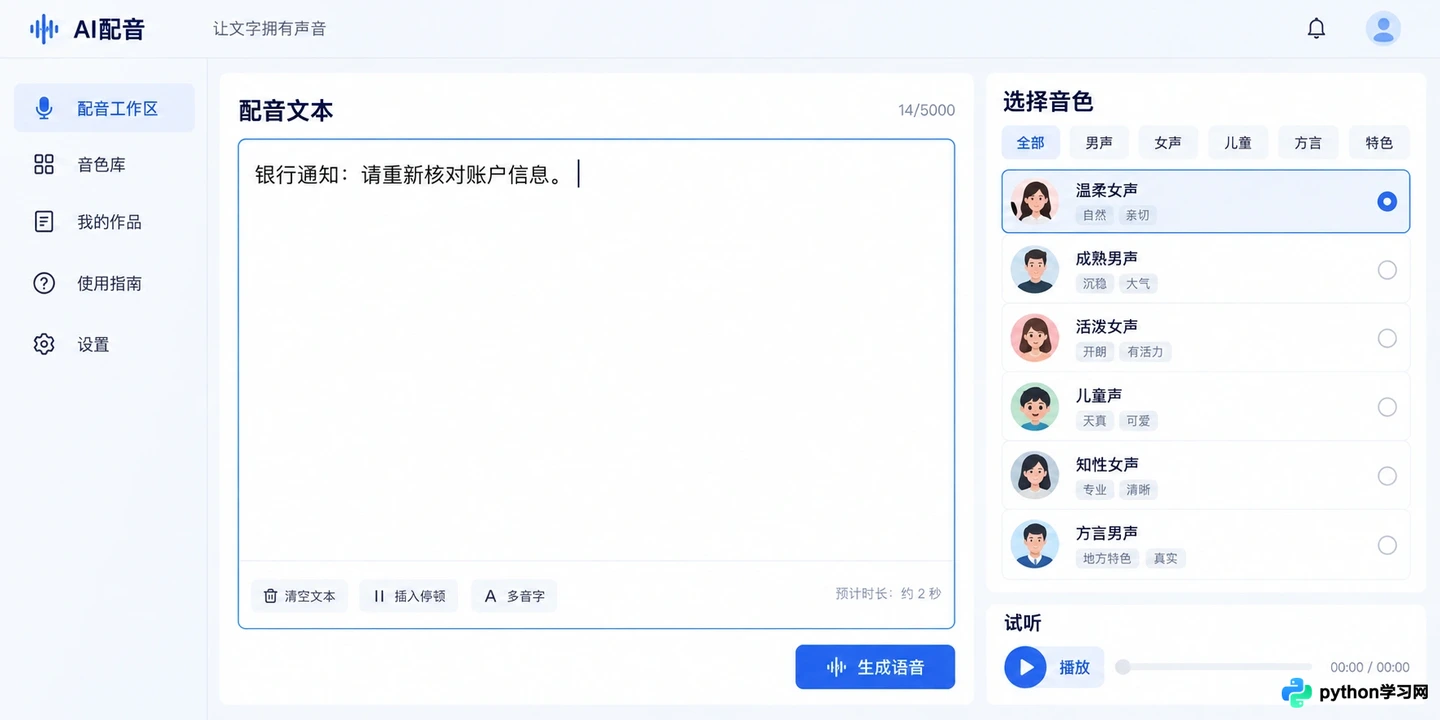Click the microphone icon for 配音工作区
This screenshot has width=1440, height=720.
tap(44, 108)
